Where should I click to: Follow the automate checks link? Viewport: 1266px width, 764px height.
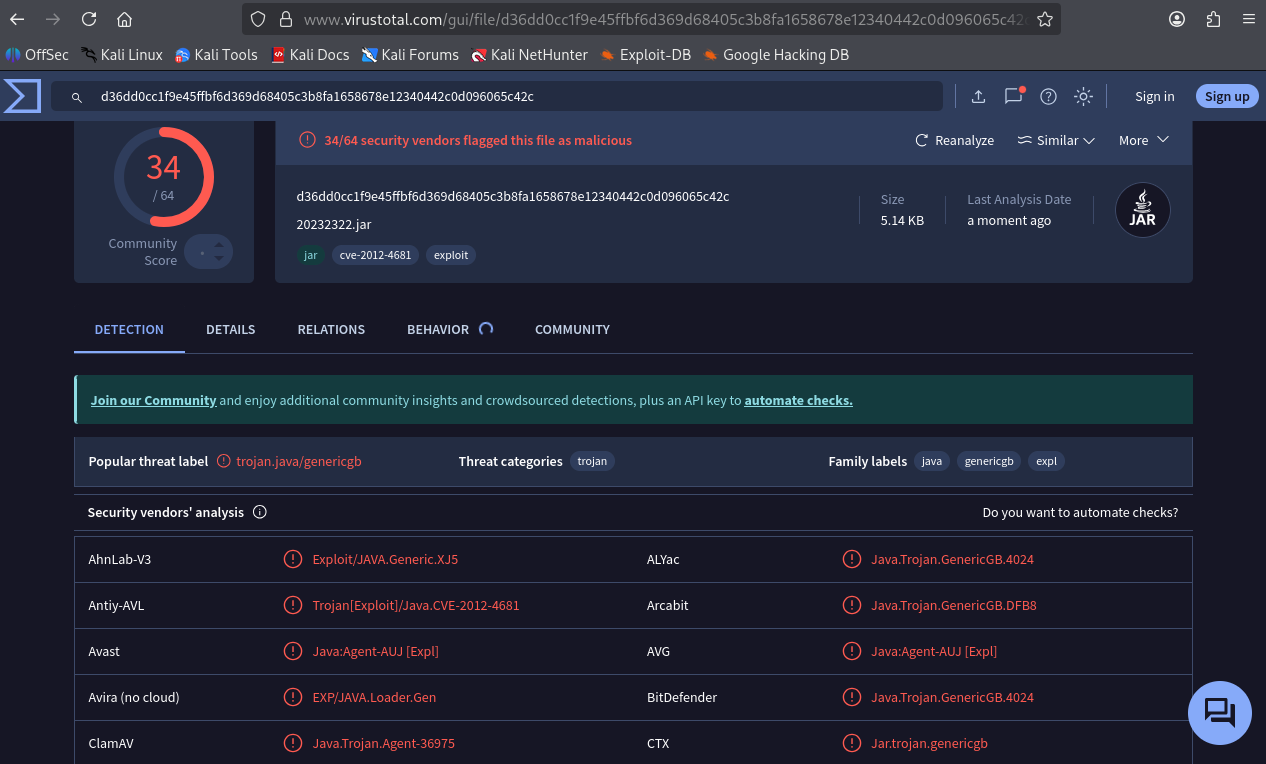(798, 400)
